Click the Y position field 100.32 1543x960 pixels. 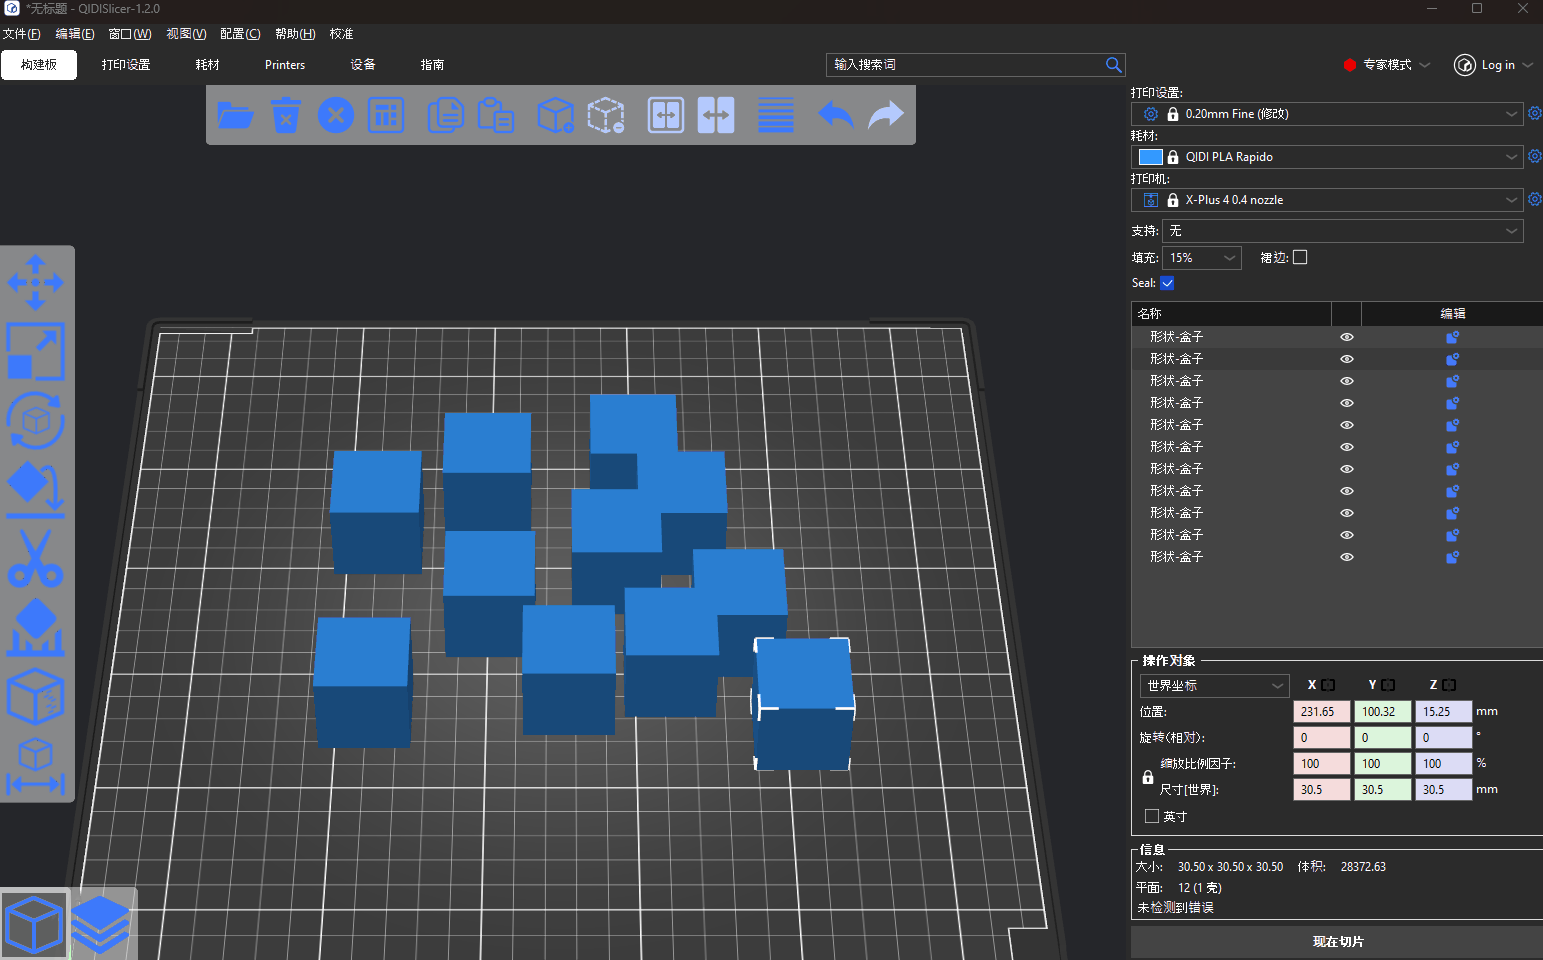point(1383,712)
